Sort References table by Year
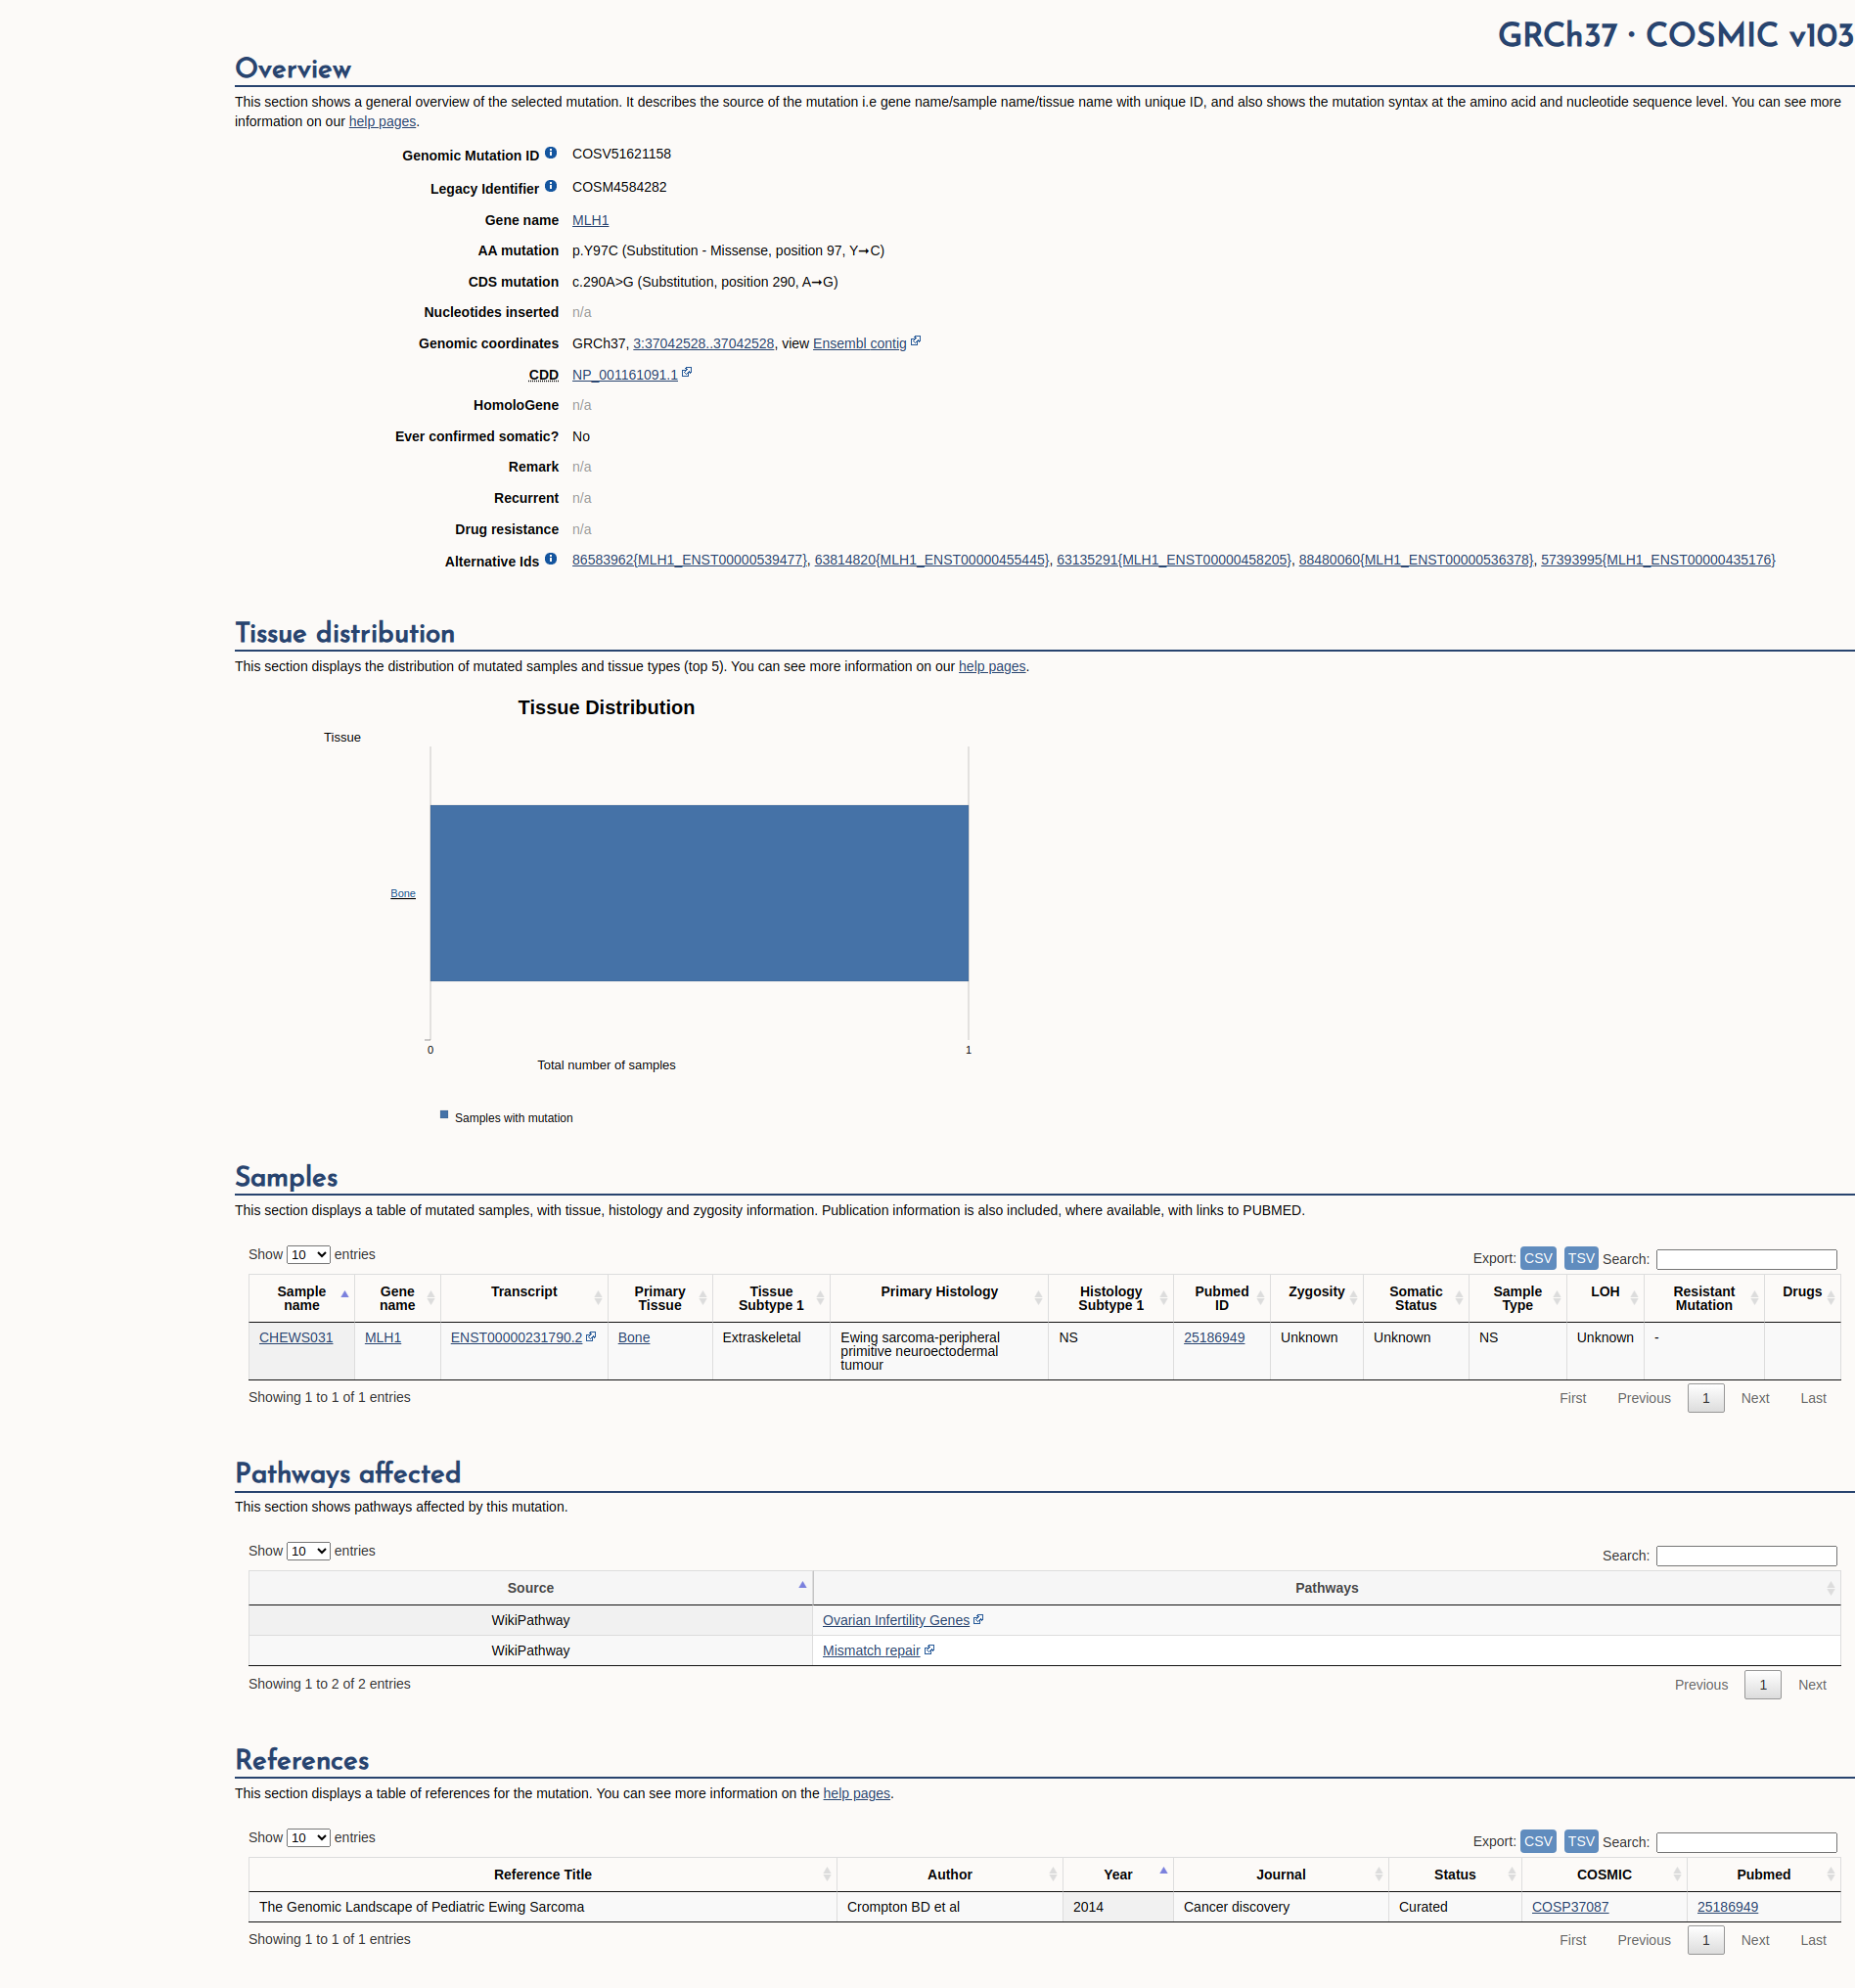Image resolution: width=1855 pixels, height=1988 pixels. 1117,1875
